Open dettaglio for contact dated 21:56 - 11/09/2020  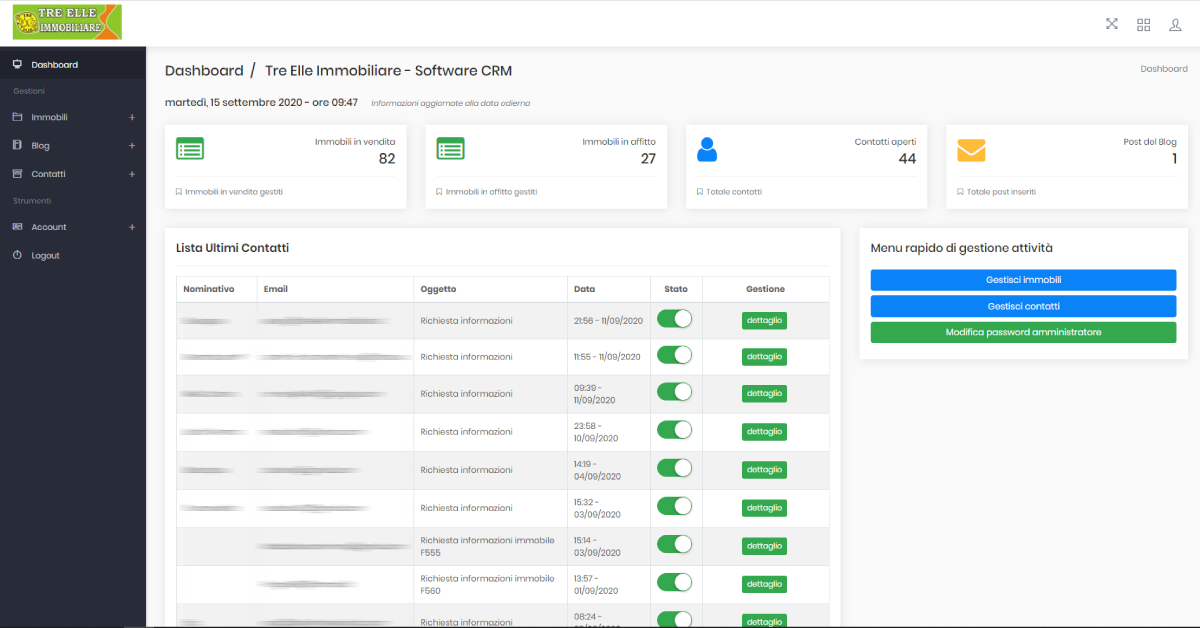(x=764, y=321)
